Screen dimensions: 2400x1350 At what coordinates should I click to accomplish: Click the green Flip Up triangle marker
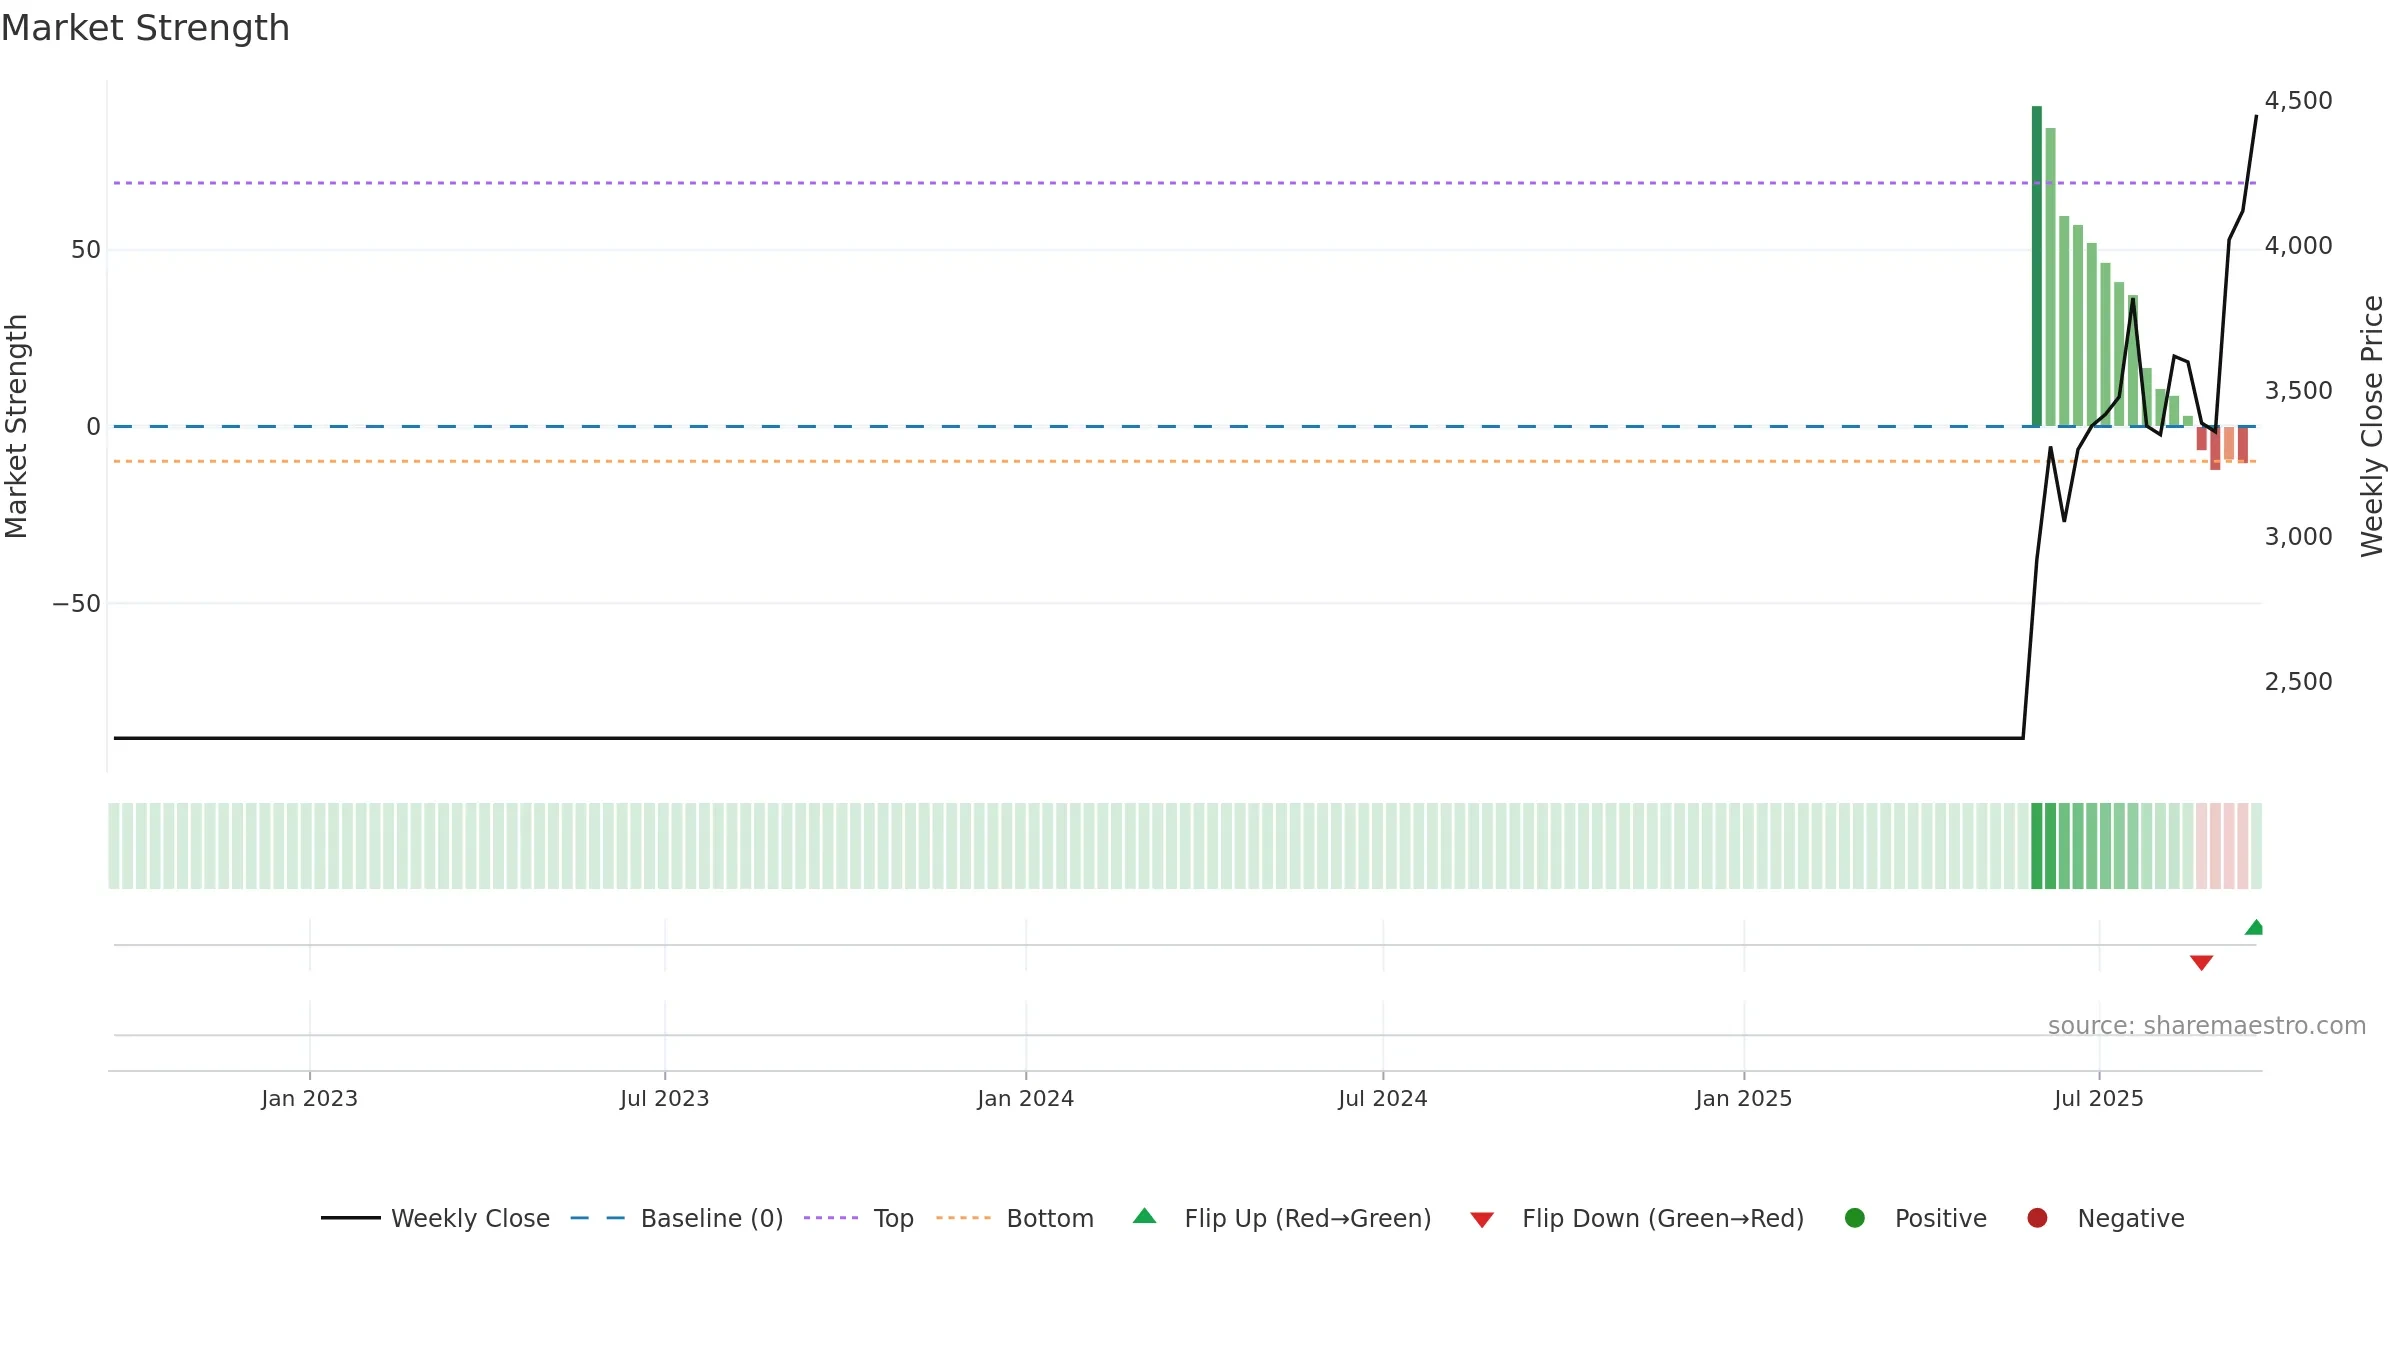point(2254,927)
